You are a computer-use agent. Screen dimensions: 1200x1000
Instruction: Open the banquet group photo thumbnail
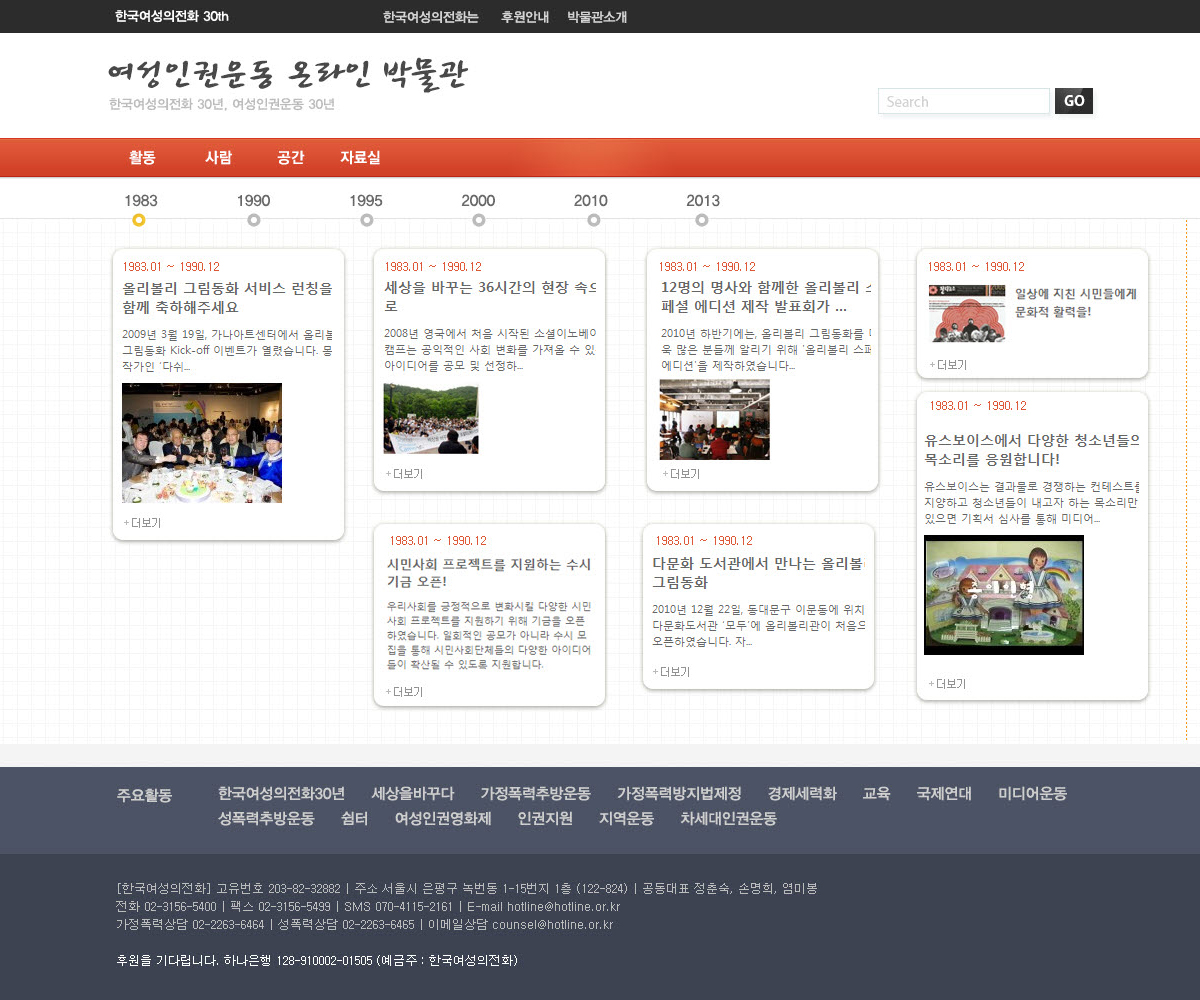click(202, 443)
